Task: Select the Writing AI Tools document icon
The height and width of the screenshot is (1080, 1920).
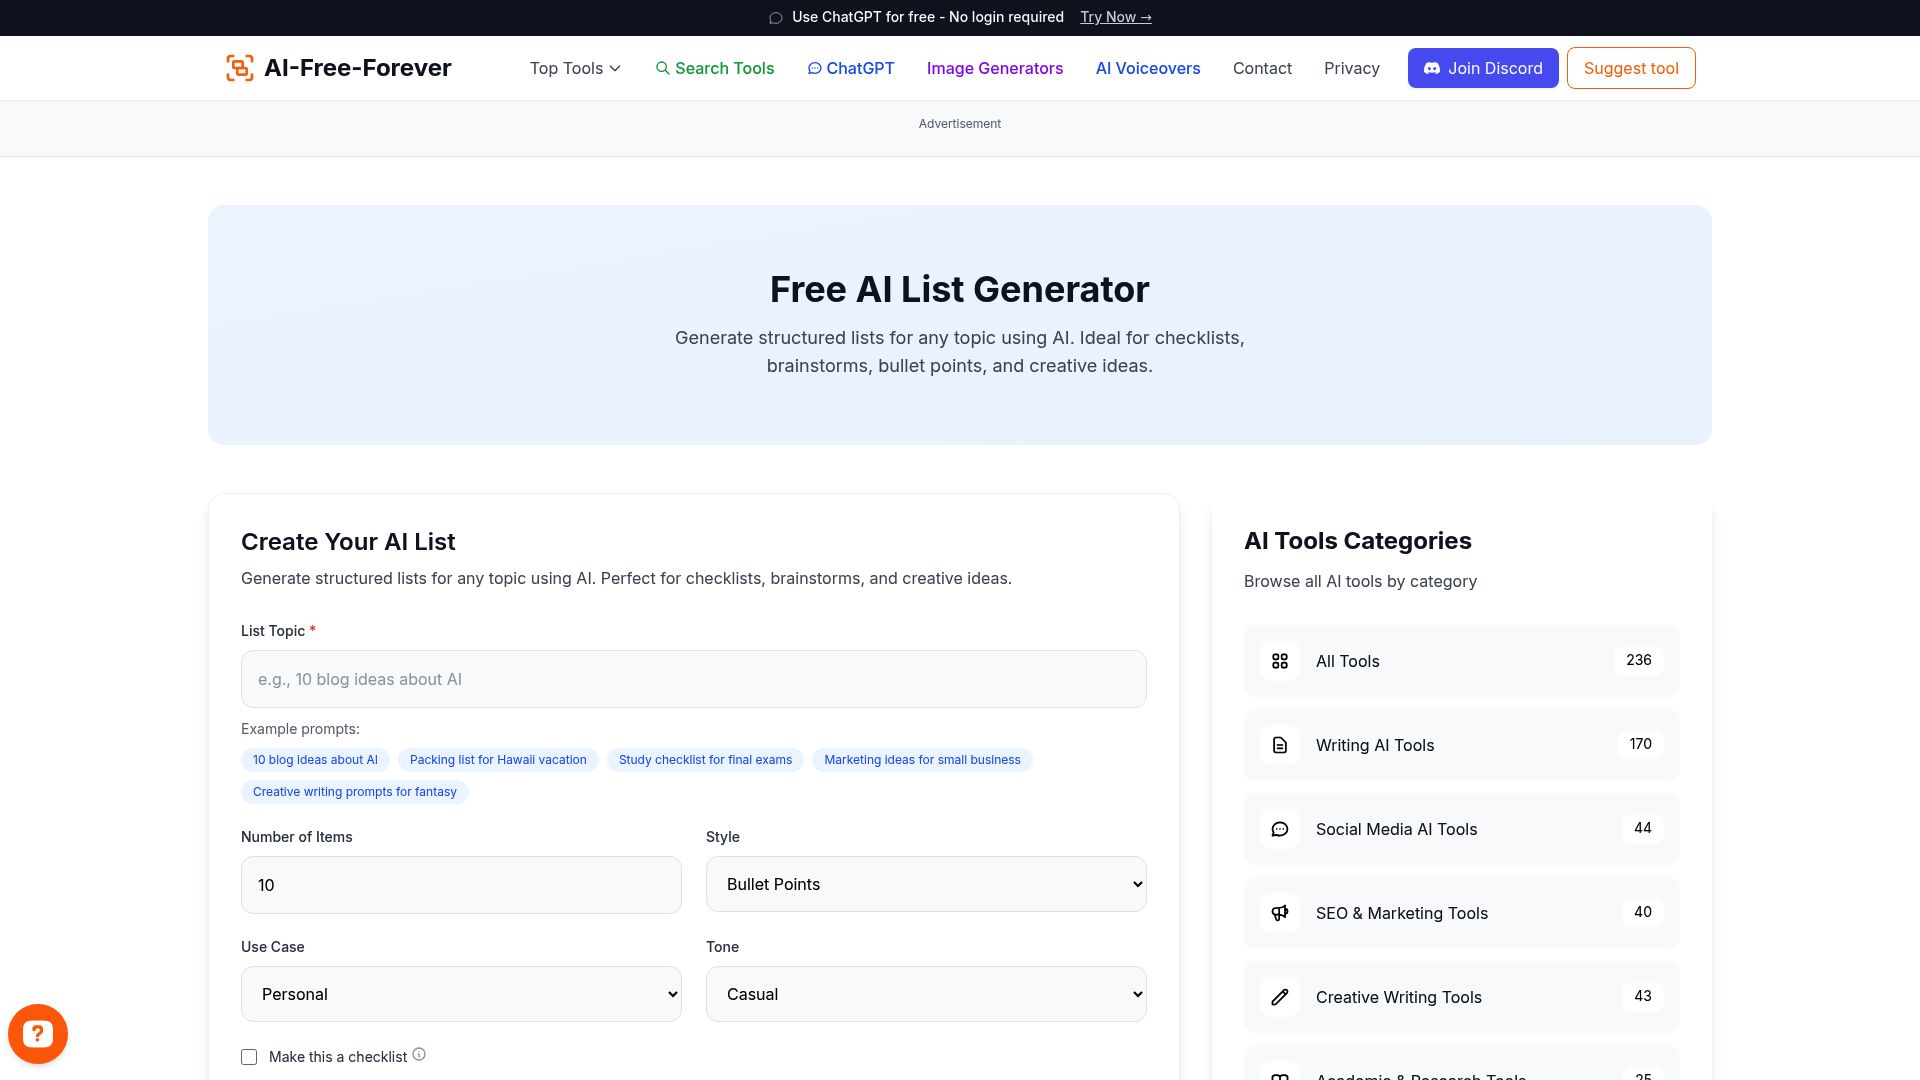Action: (1279, 745)
